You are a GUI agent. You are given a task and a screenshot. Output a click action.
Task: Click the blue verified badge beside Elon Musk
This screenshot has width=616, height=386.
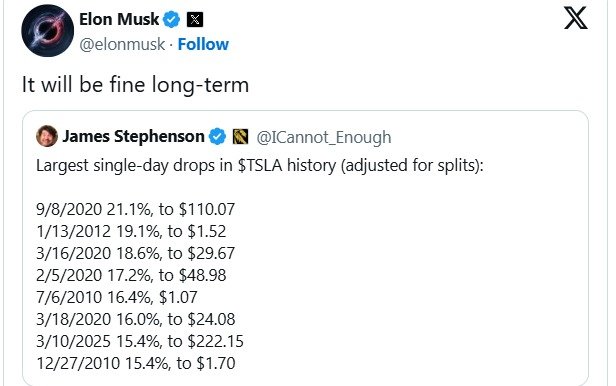point(171,19)
